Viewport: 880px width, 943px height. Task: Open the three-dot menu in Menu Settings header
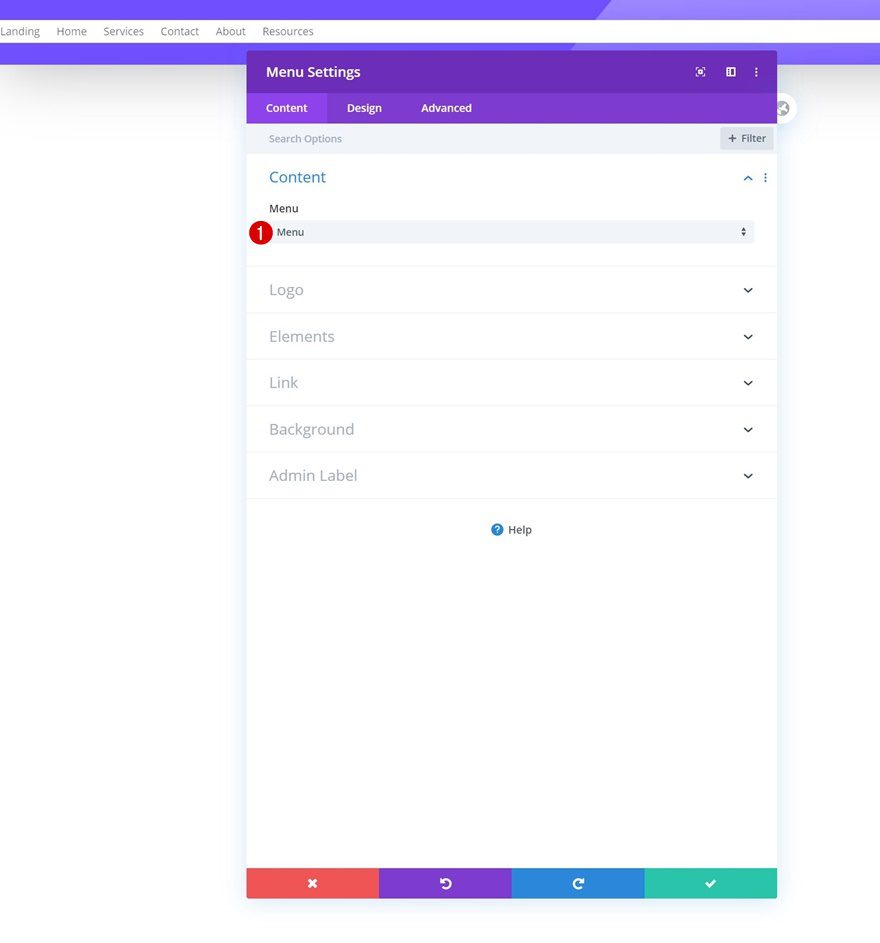coord(756,71)
